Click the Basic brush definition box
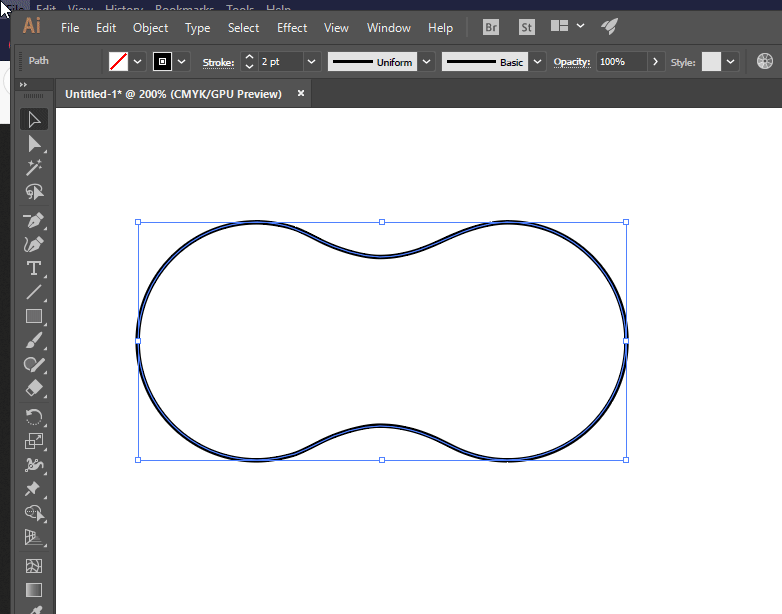 point(485,62)
